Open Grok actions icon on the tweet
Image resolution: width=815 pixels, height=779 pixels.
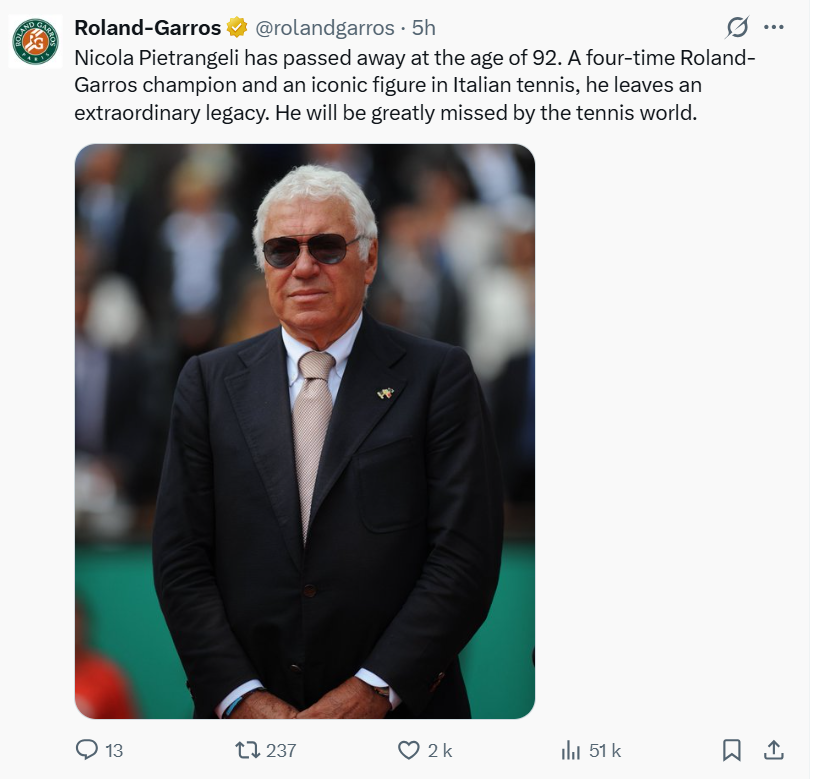pyautogui.click(x=738, y=27)
